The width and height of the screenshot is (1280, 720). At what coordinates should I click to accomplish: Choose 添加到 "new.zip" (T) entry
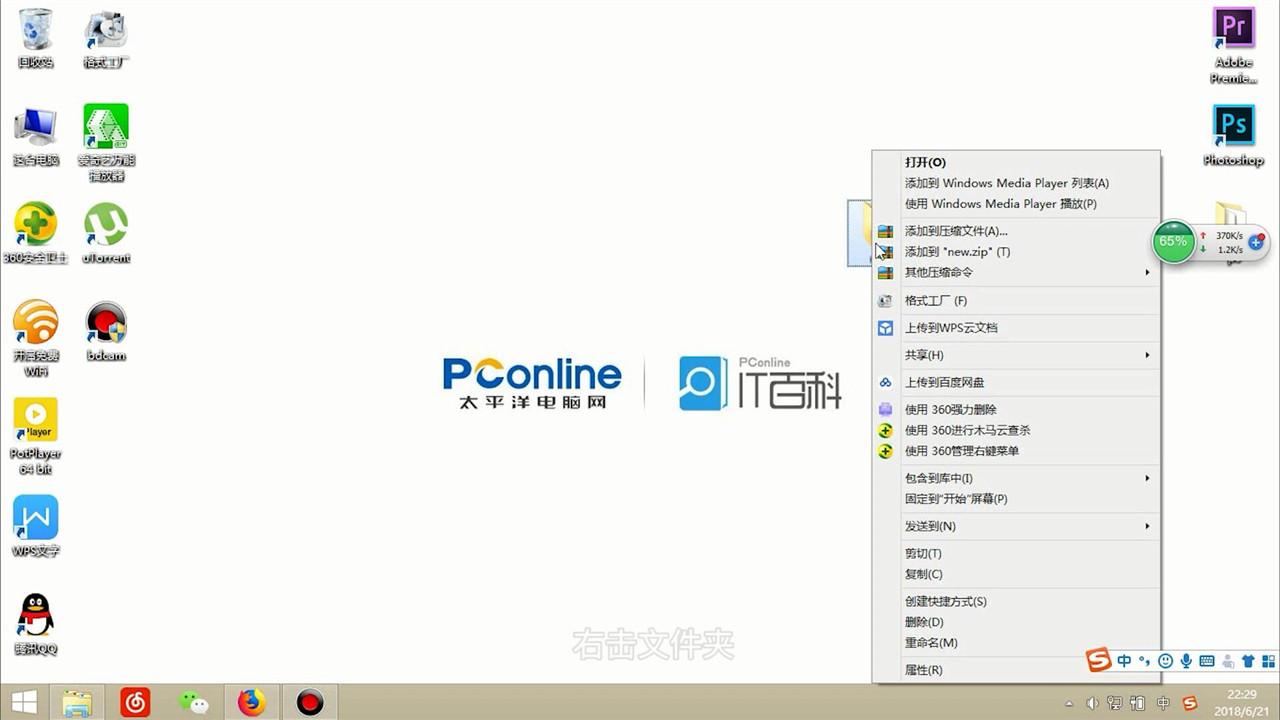1016,252
